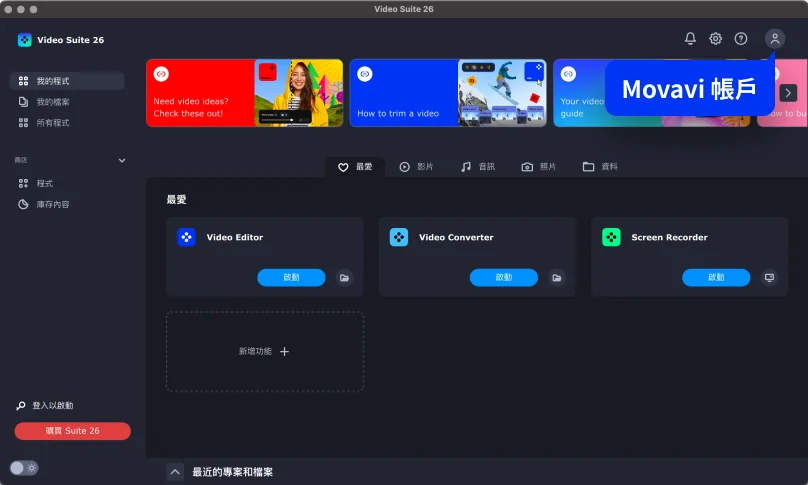808x485 pixels.
Task: Launch Screen Recorder with 啟動 button
Action: (x=716, y=277)
